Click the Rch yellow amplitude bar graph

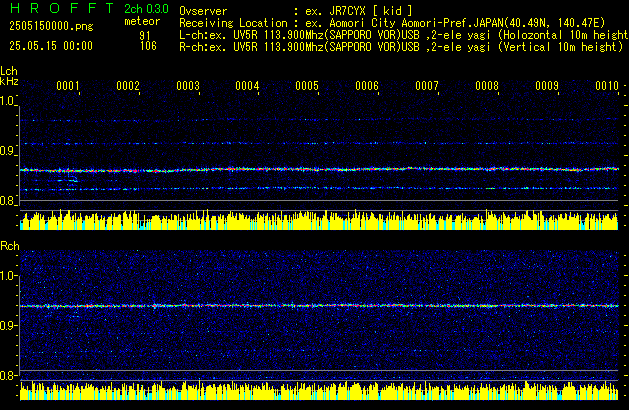pyautogui.click(x=319, y=390)
